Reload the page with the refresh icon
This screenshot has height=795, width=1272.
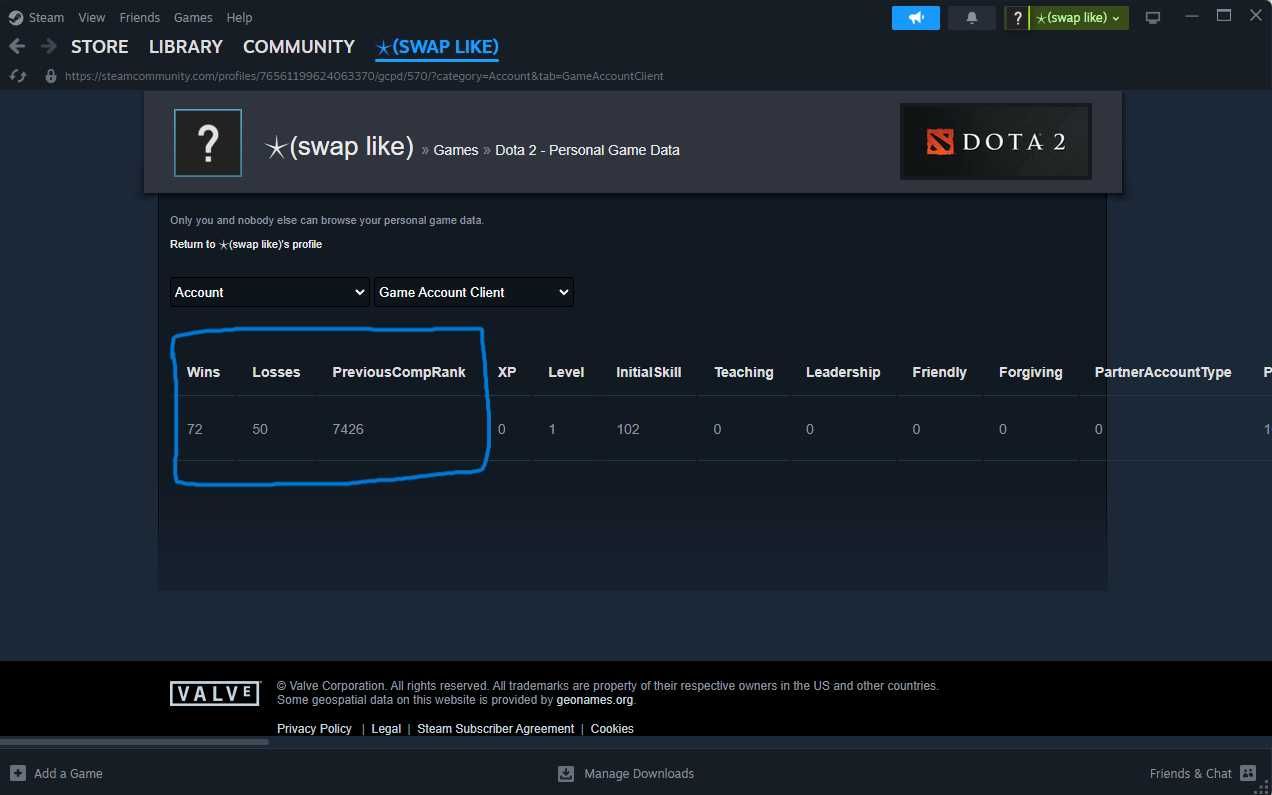click(x=16, y=76)
